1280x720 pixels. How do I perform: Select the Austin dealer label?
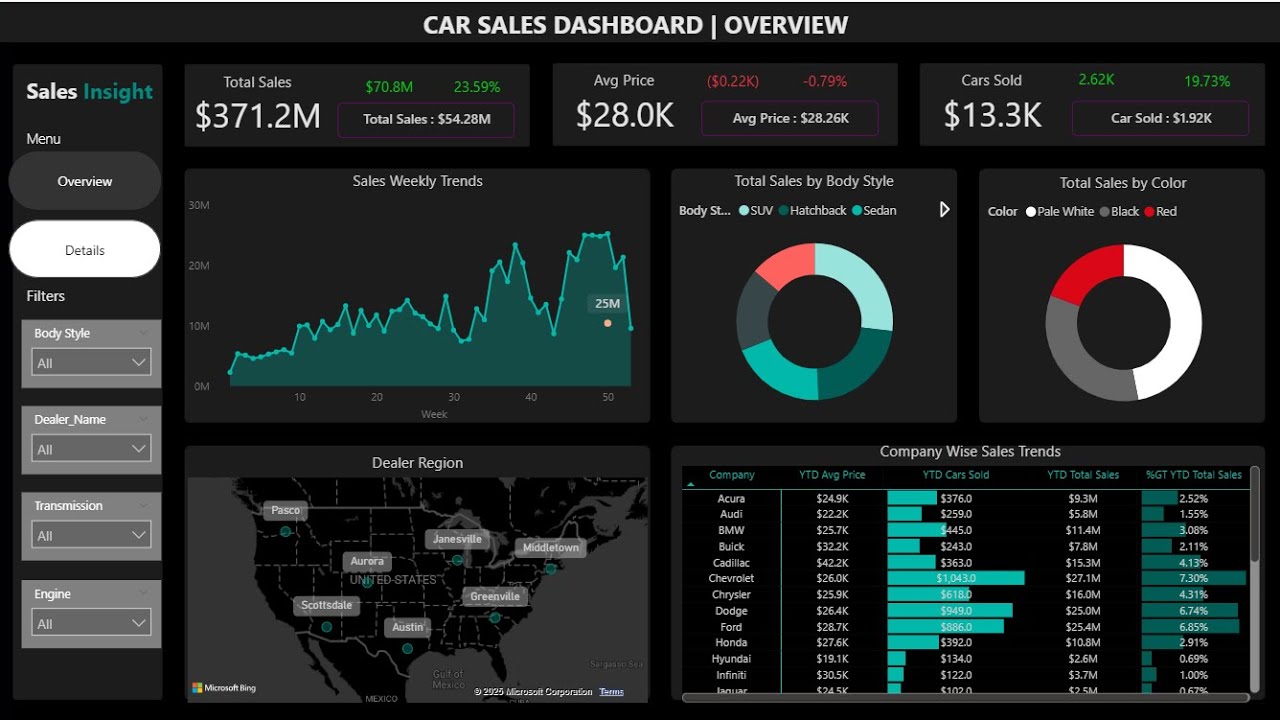(408, 627)
